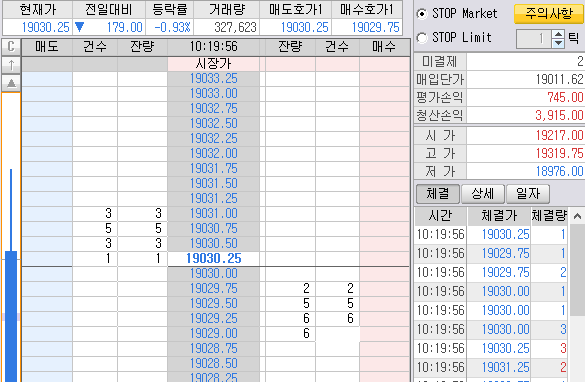This screenshot has height=382, width=585.
Task: Click price row 19031.00 in ladder
Action: (x=213, y=213)
